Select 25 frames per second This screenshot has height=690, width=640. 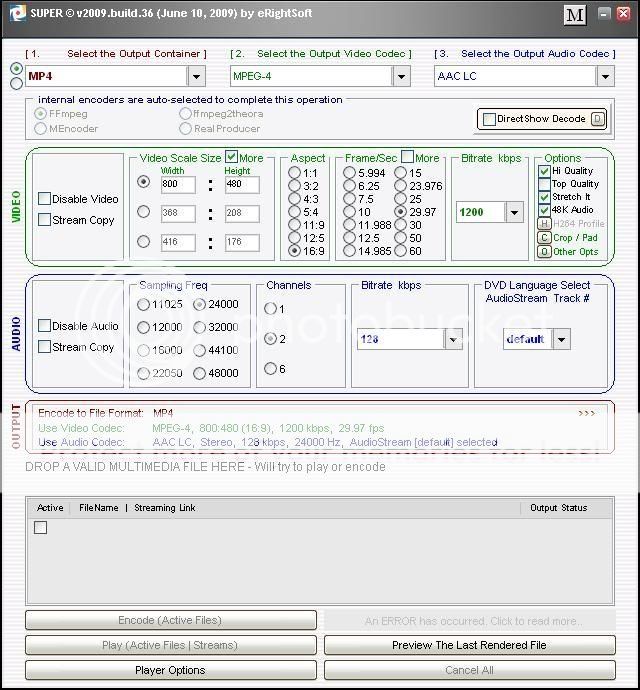[401, 199]
